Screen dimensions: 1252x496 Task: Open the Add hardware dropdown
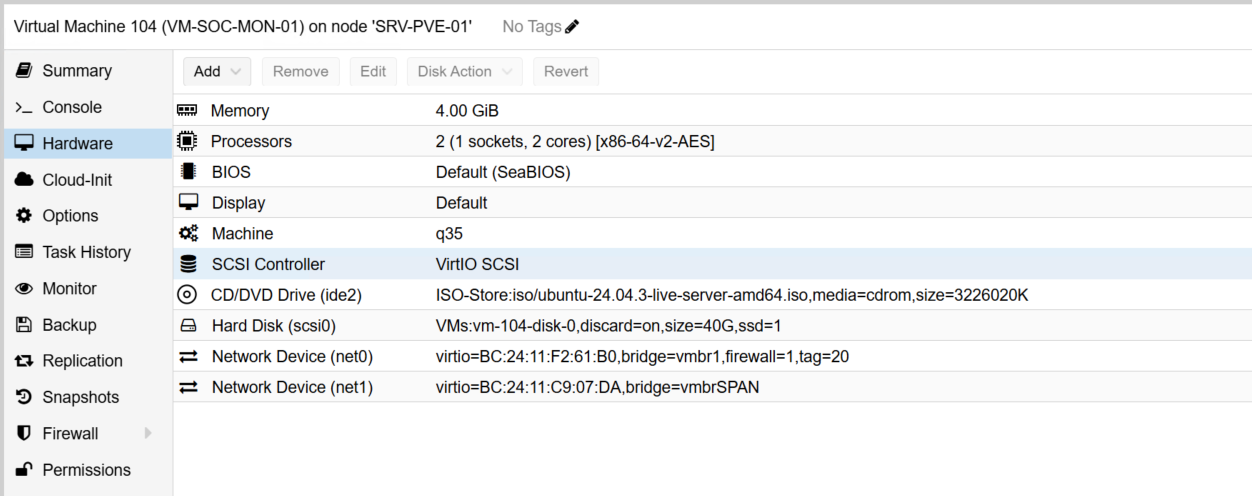point(217,71)
